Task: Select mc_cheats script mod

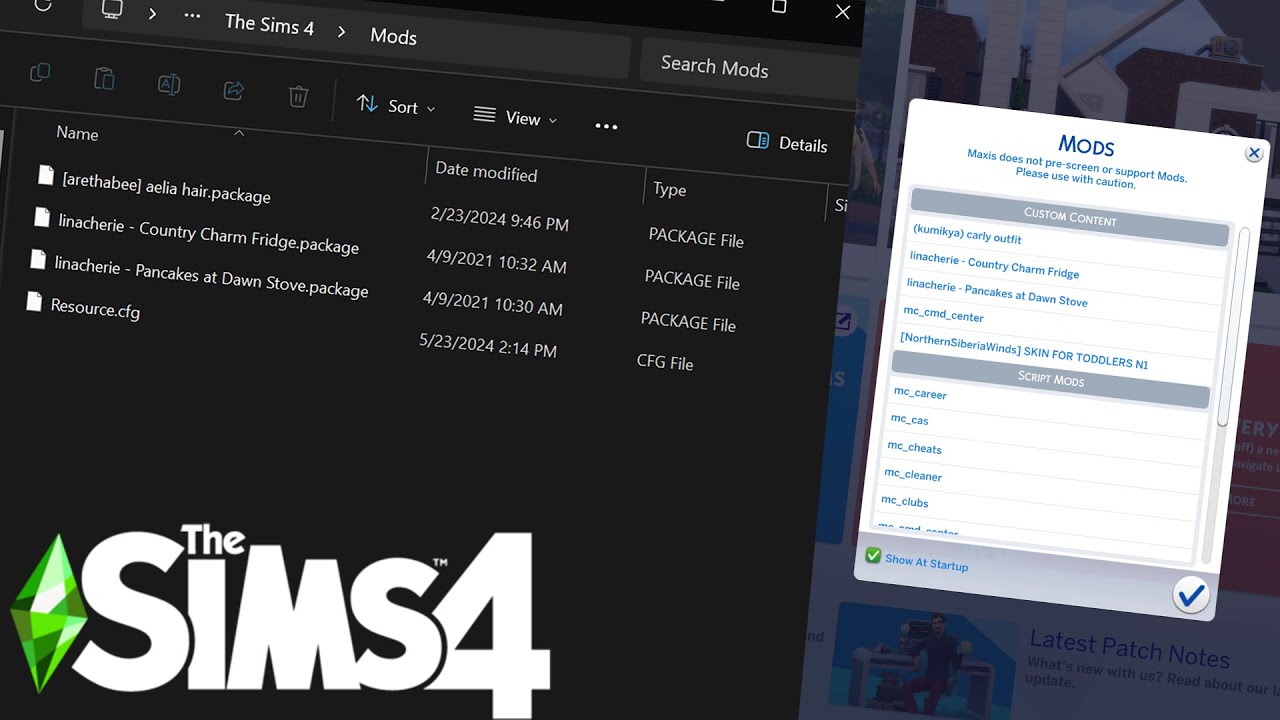Action: coord(914,447)
